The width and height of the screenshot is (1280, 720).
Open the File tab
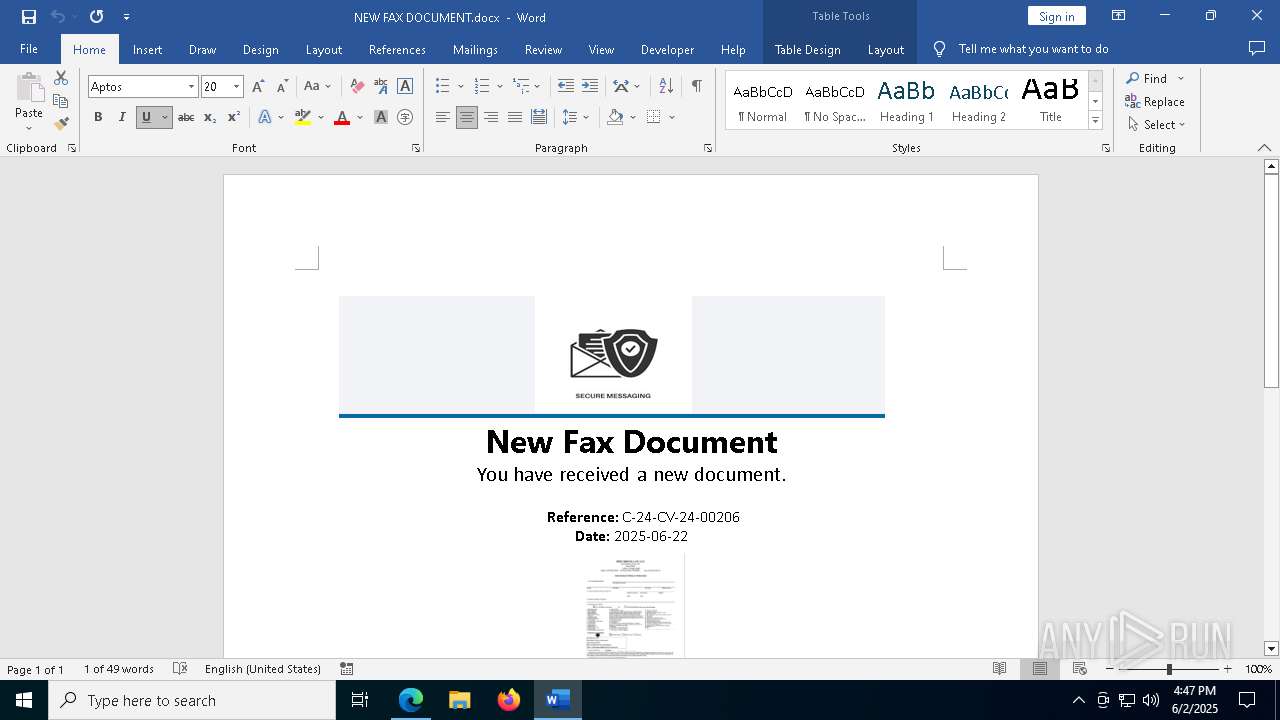click(29, 49)
